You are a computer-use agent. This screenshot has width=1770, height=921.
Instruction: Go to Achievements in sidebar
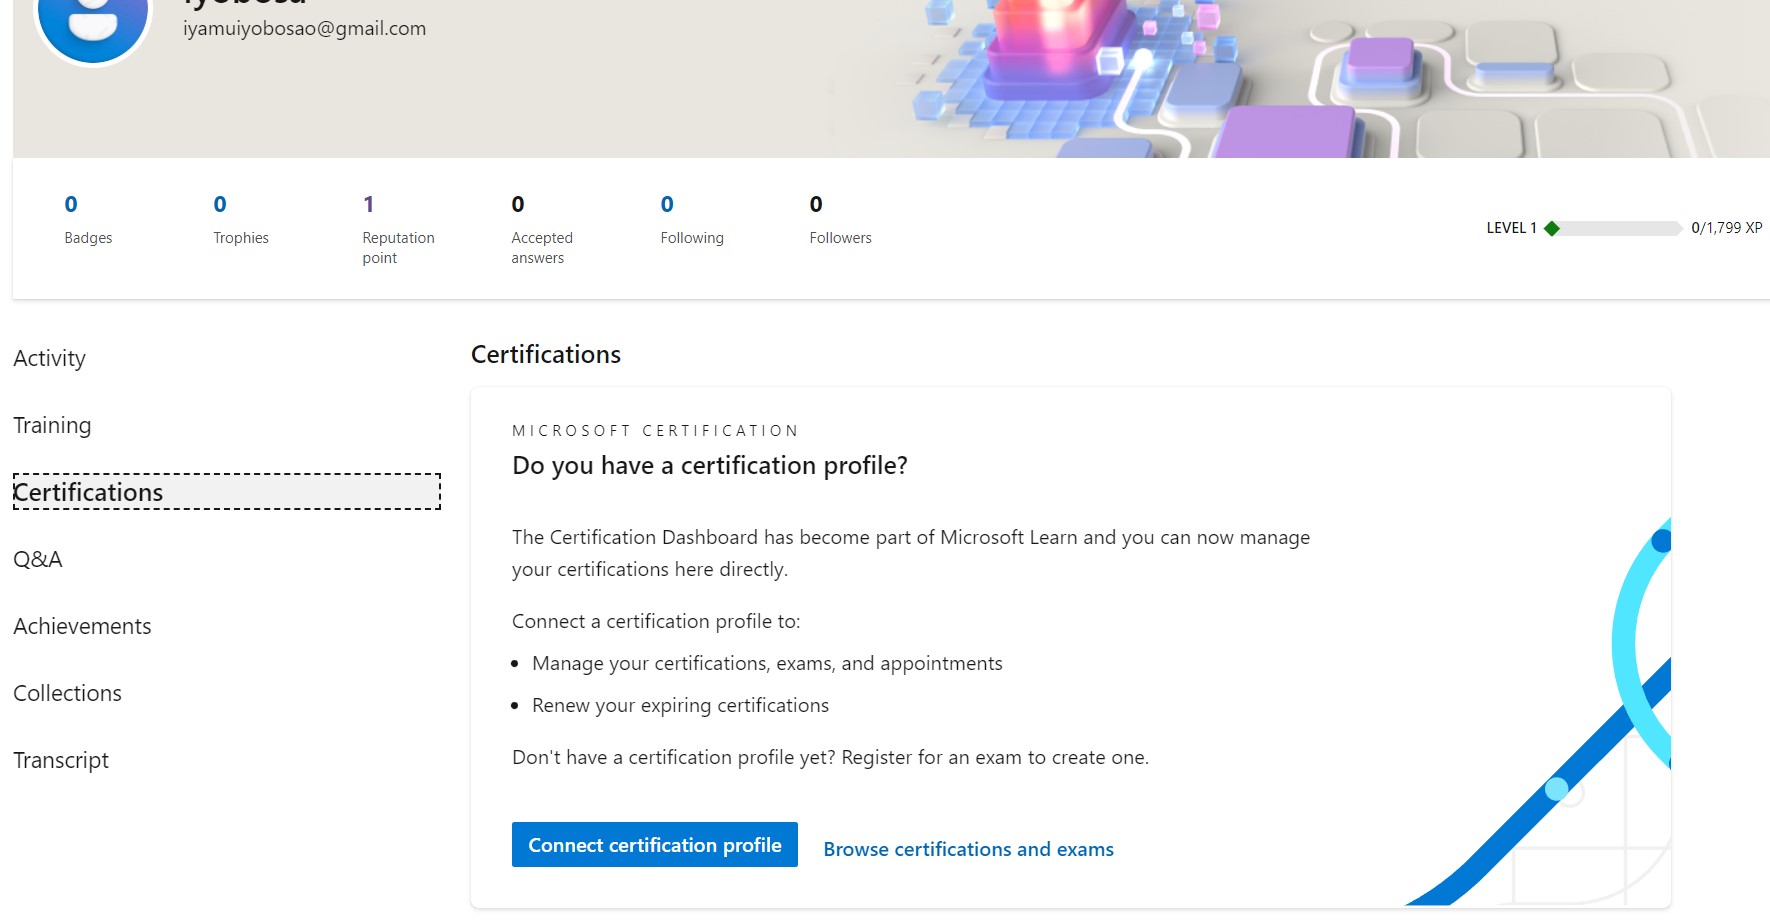82,626
